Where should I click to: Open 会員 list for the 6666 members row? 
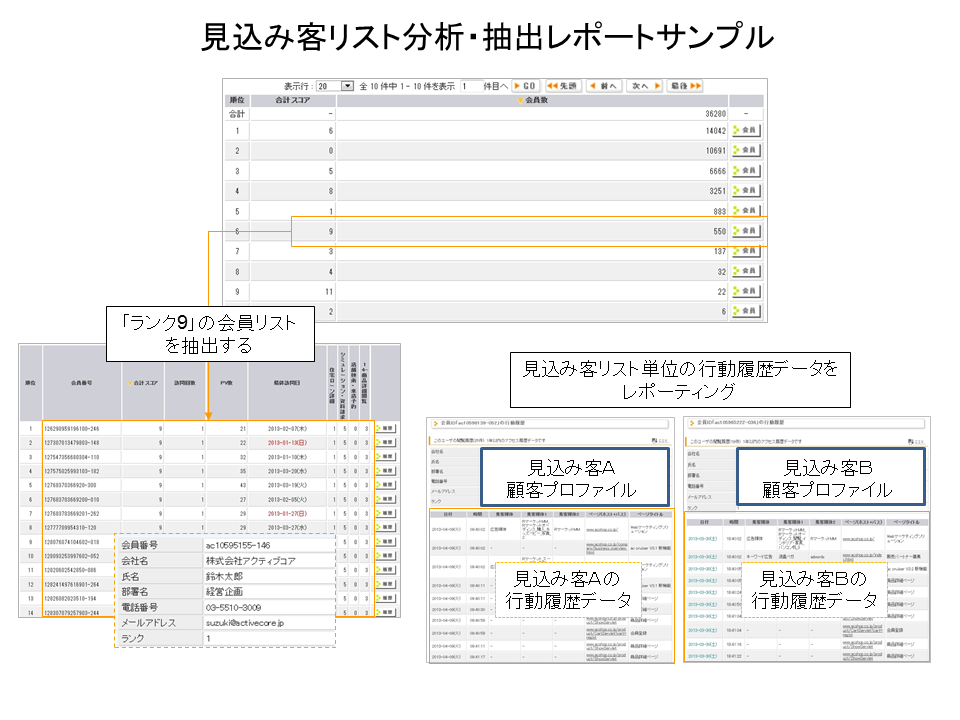point(746,171)
